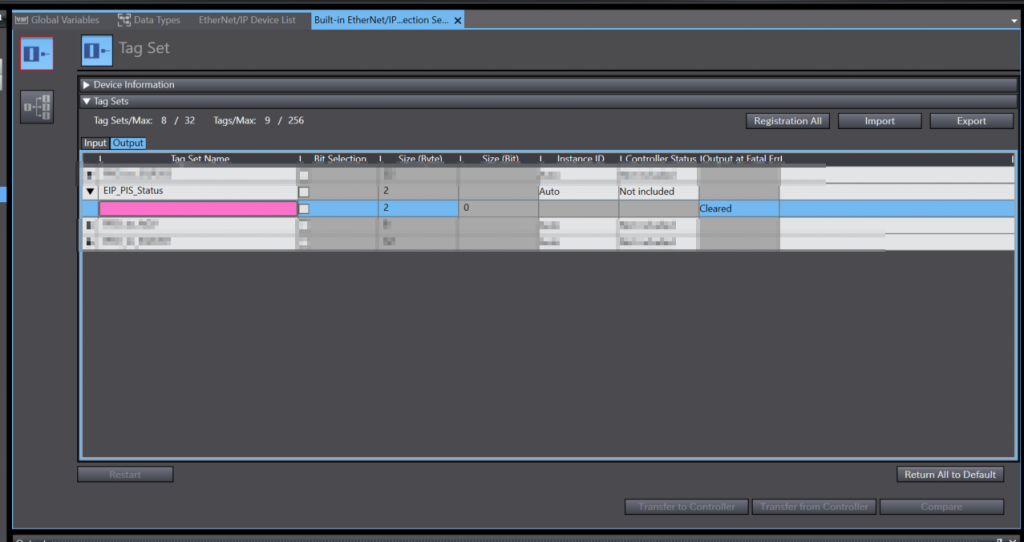
Task: Open the EtherNet/IP Device List tab
Action: (247, 20)
